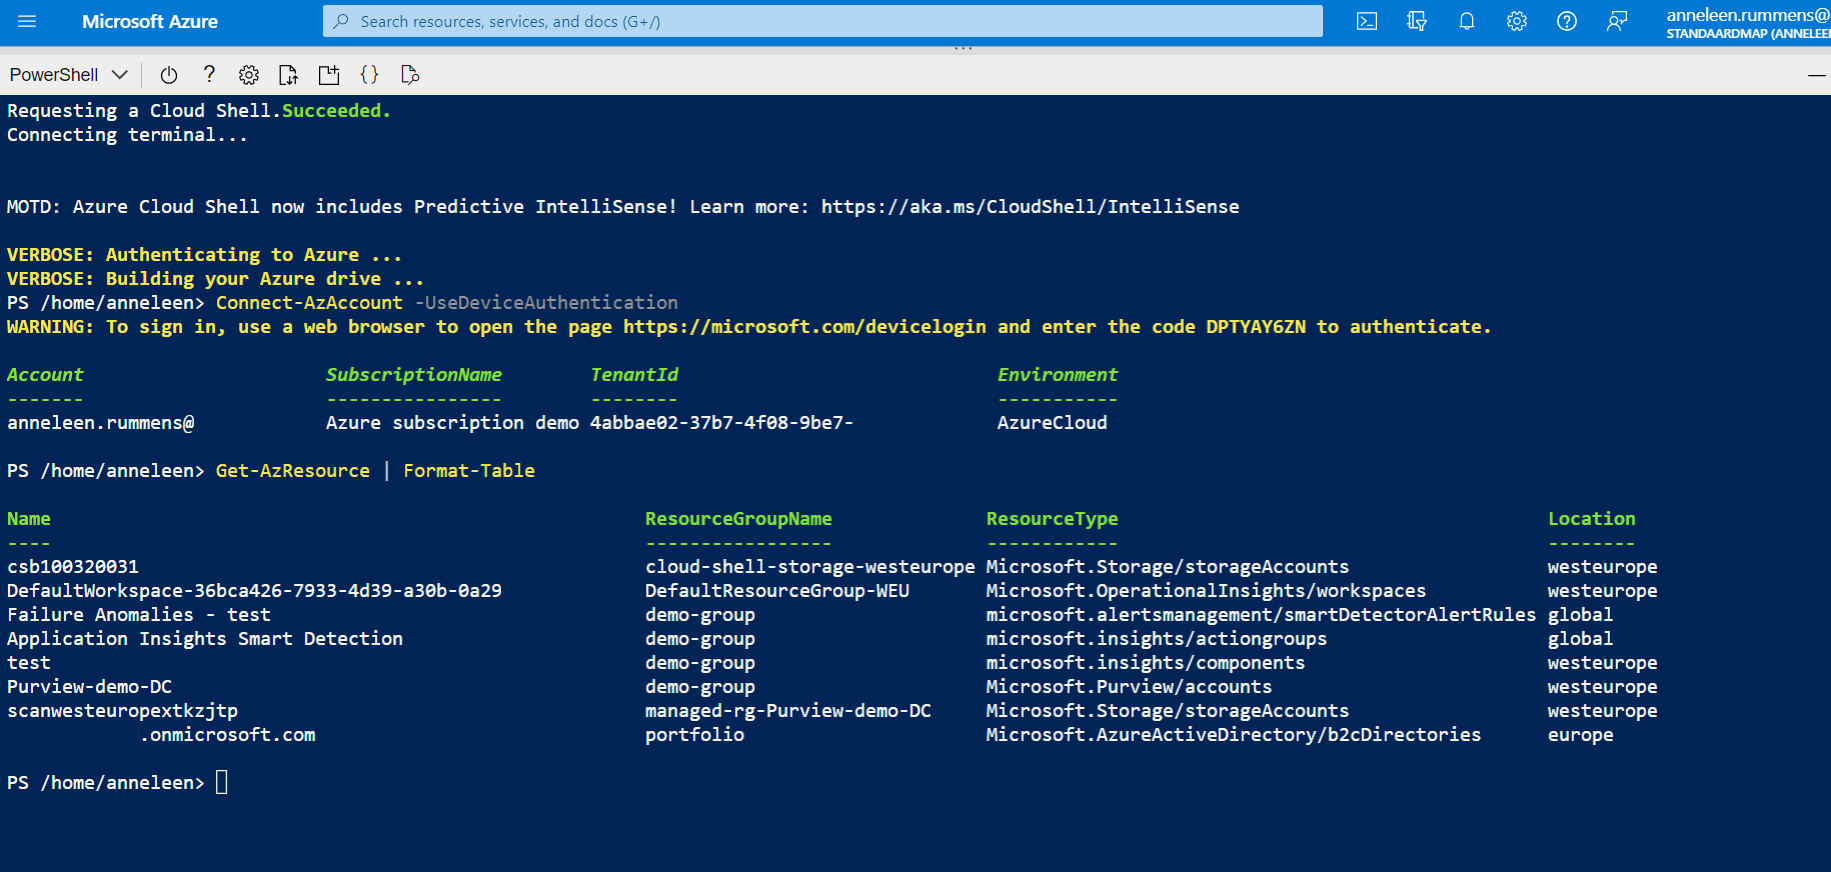Click the cloud-shell-storage-westeurope group name
1831x872 pixels.
click(x=810, y=567)
